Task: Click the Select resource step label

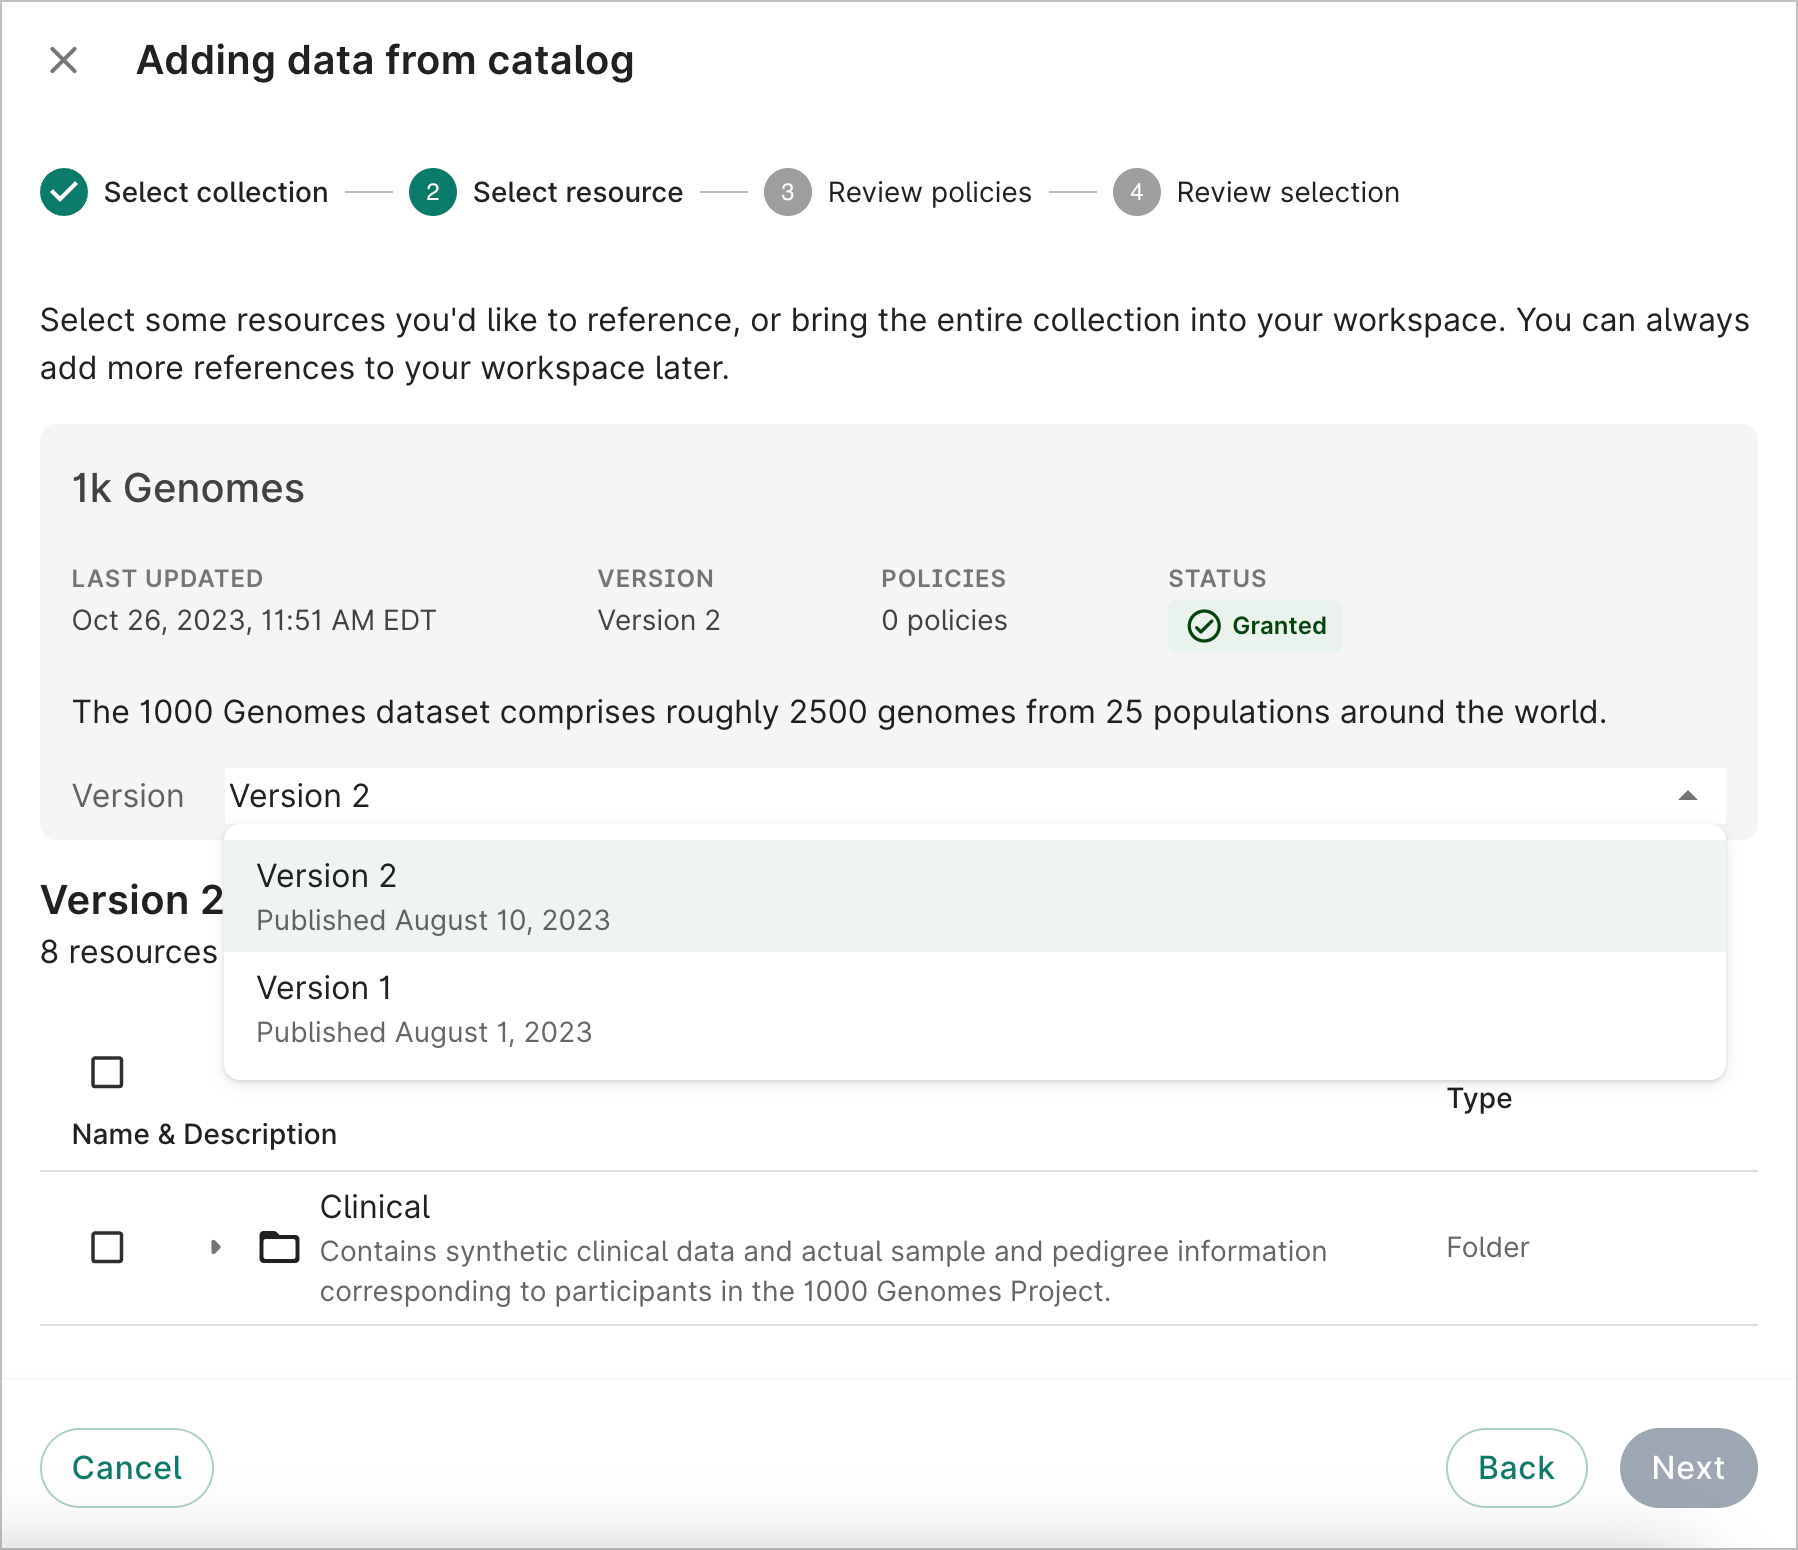Action: click(x=578, y=192)
